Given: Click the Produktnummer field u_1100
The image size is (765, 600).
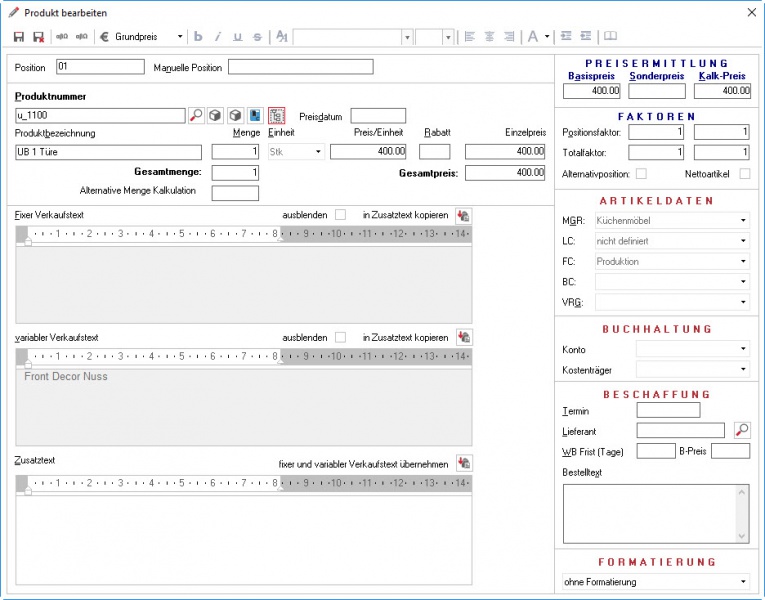Looking at the screenshot, I should pyautogui.click(x=100, y=116).
